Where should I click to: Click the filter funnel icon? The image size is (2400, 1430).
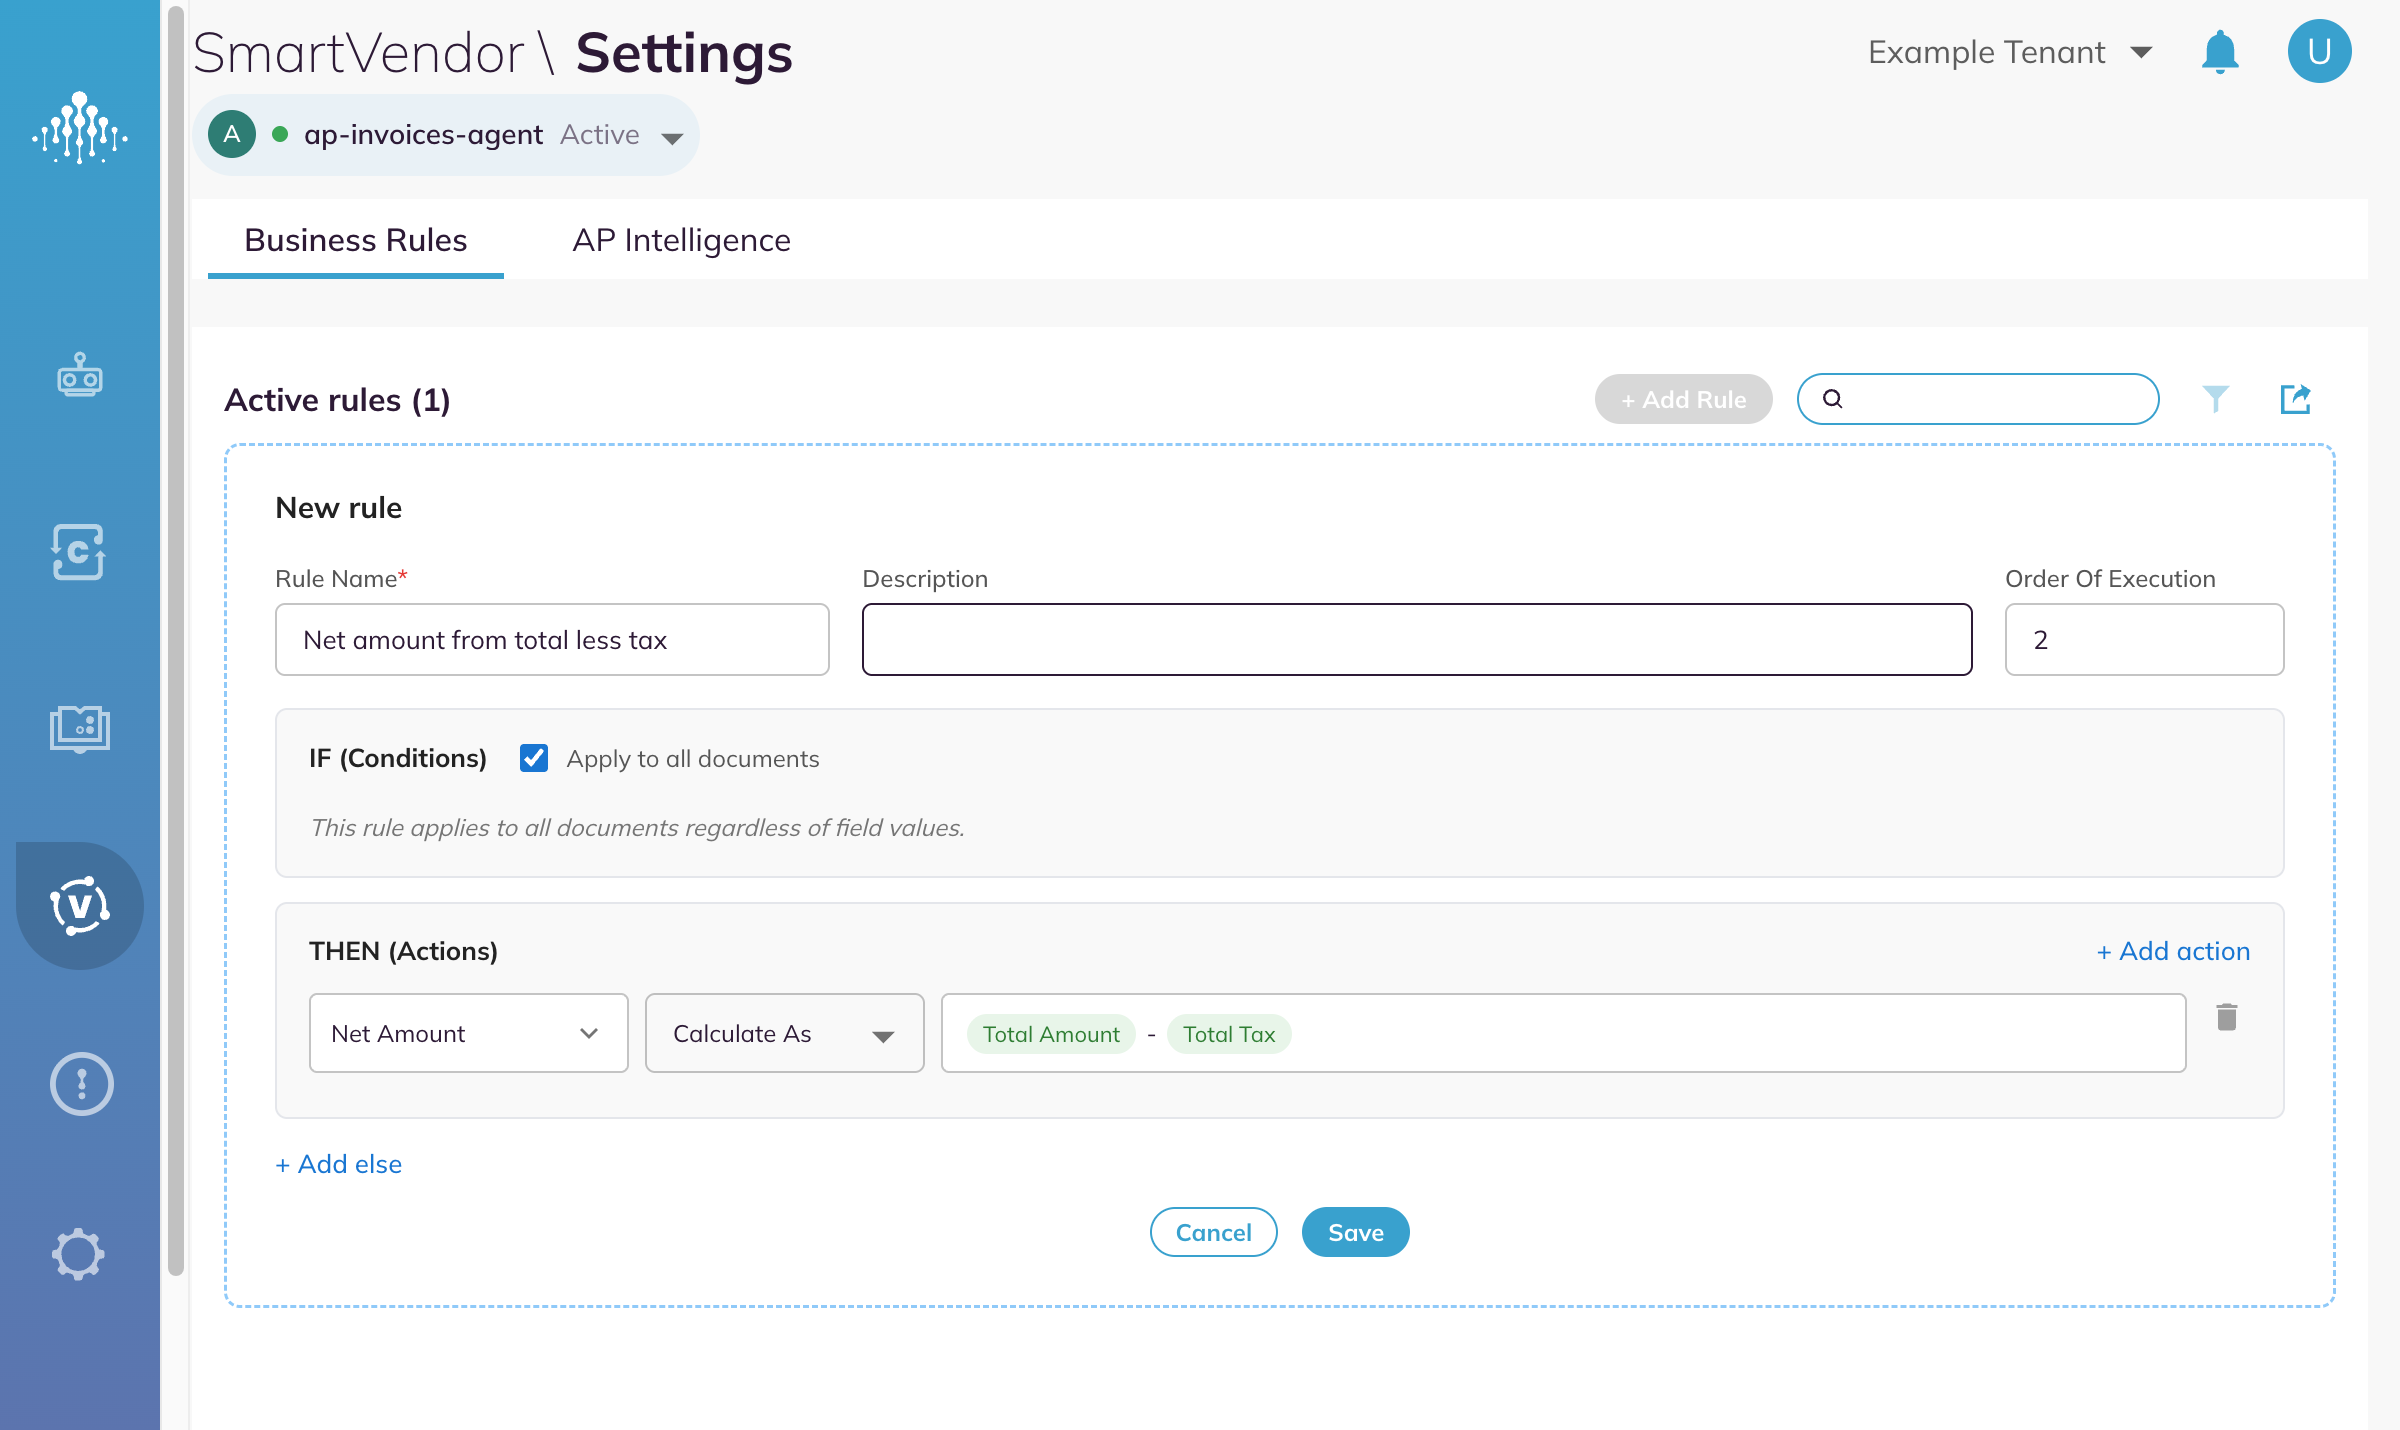[2216, 399]
